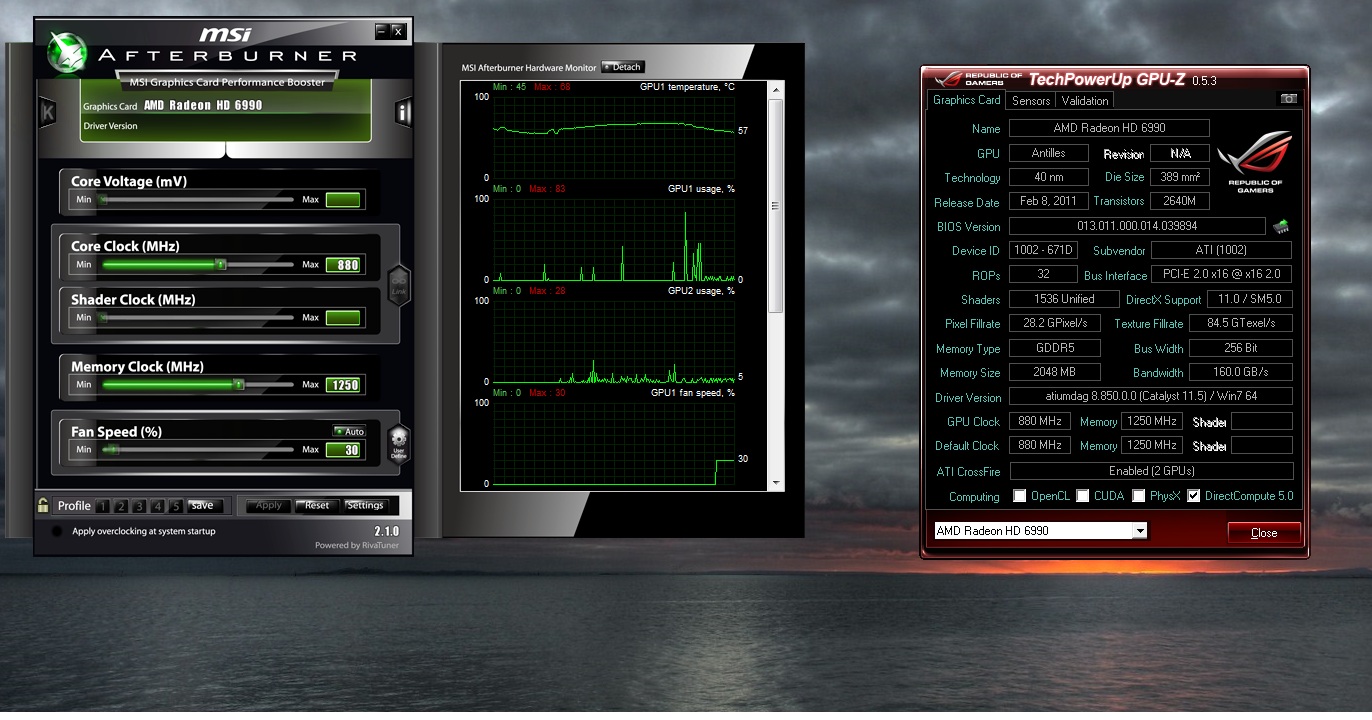The height and width of the screenshot is (720, 1372).
Task: Detach the Hardware Monitor window
Action: click(x=622, y=67)
